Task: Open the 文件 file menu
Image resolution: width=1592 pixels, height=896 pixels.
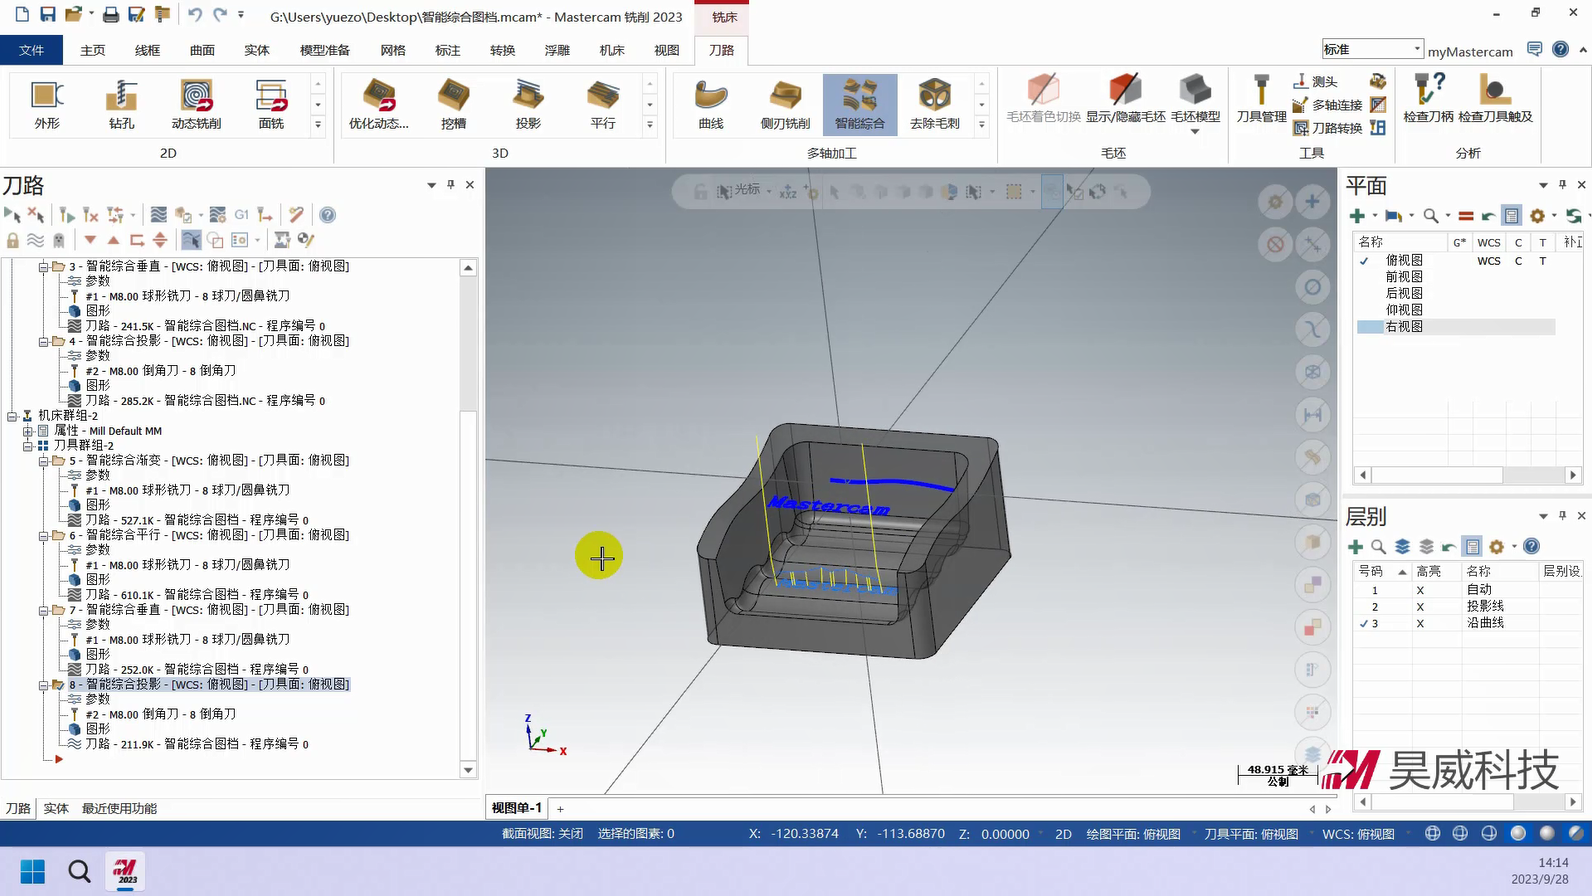Action: (31, 50)
